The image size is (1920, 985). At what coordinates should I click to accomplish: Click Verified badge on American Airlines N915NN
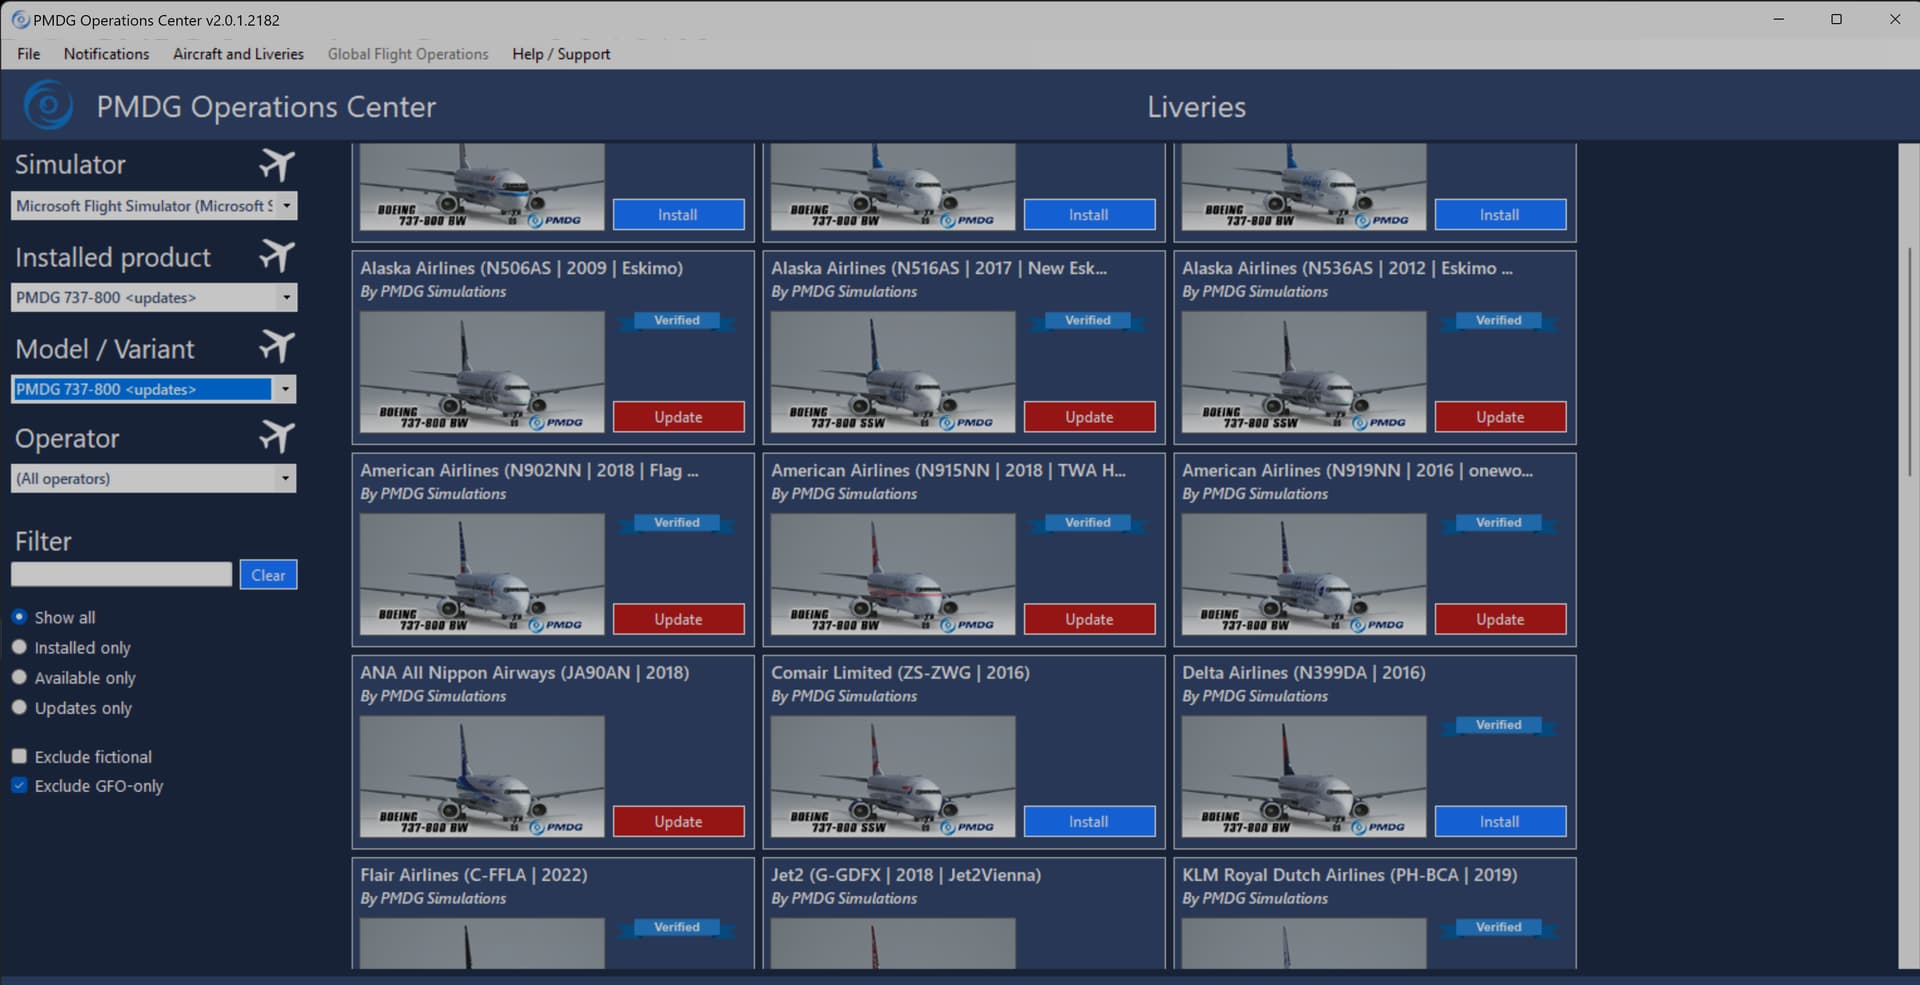point(1087,523)
